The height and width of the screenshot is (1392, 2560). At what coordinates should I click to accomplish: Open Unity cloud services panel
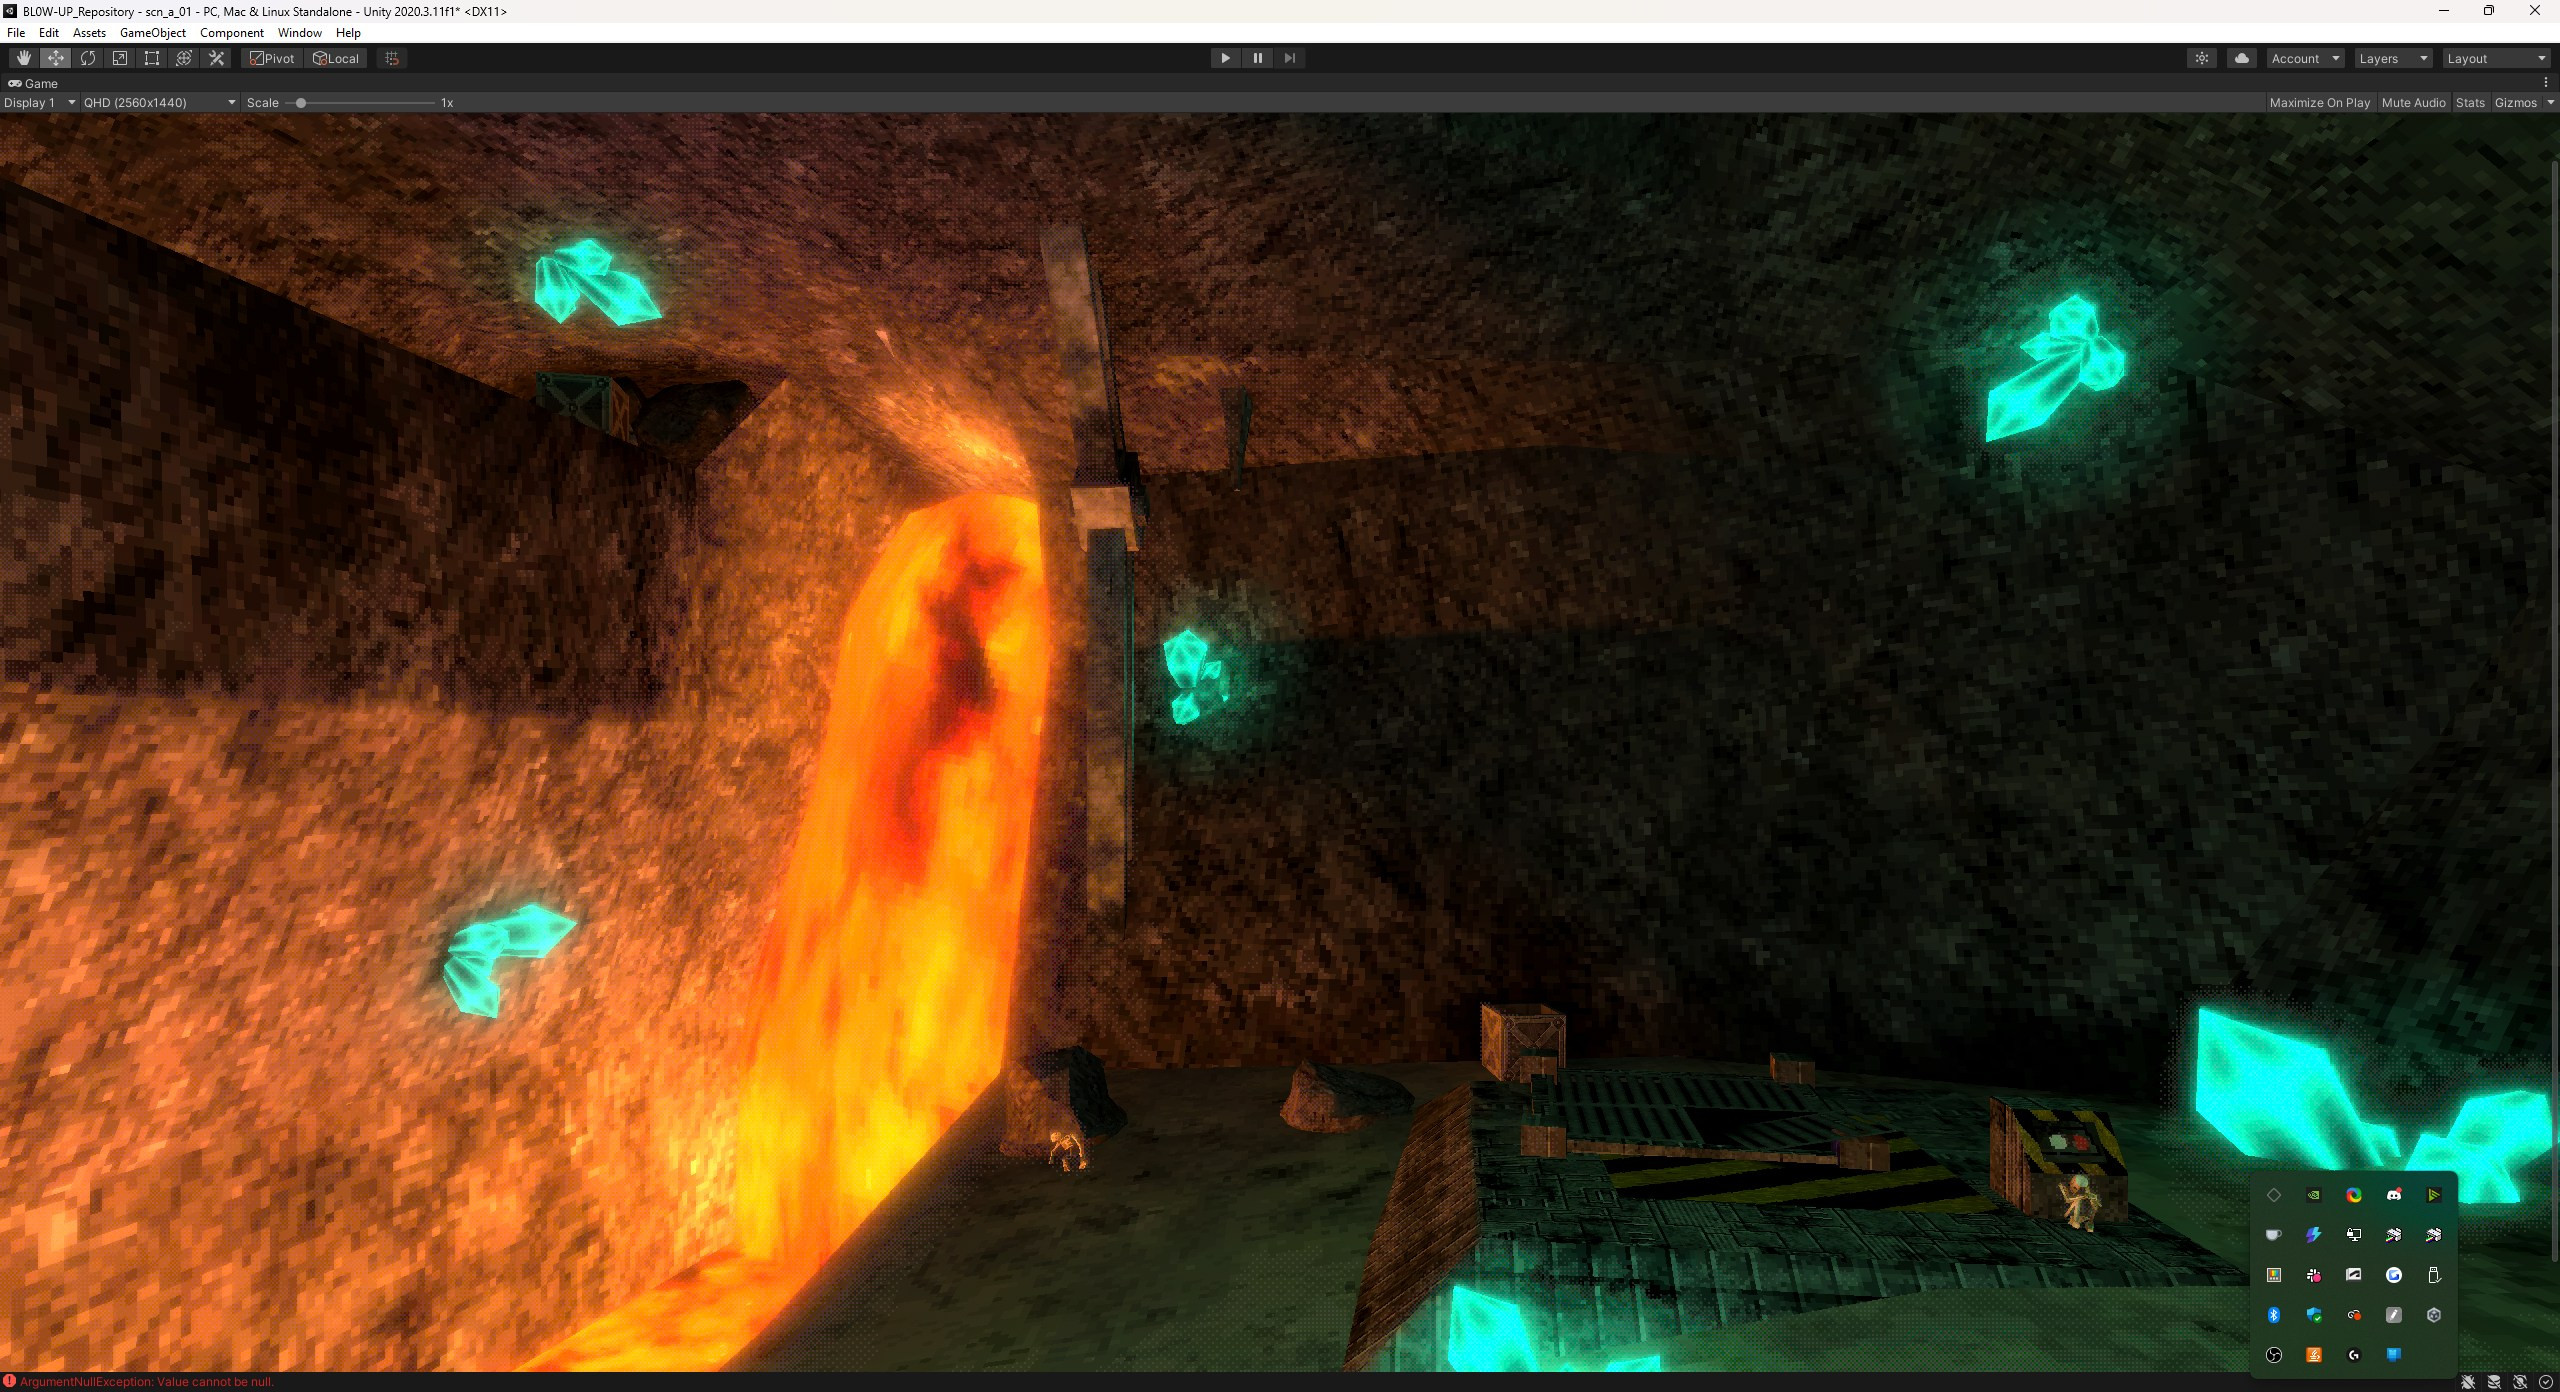tap(2240, 57)
